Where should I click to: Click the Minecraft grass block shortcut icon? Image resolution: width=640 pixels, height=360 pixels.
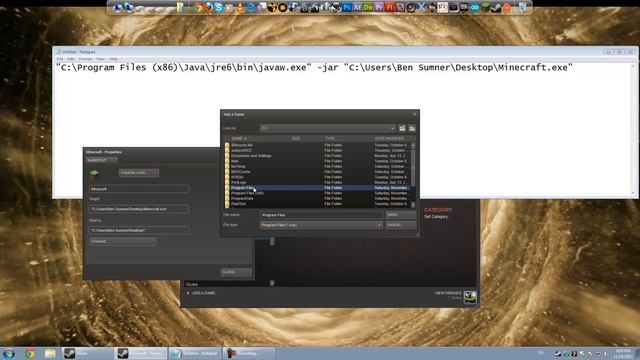(94, 174)
